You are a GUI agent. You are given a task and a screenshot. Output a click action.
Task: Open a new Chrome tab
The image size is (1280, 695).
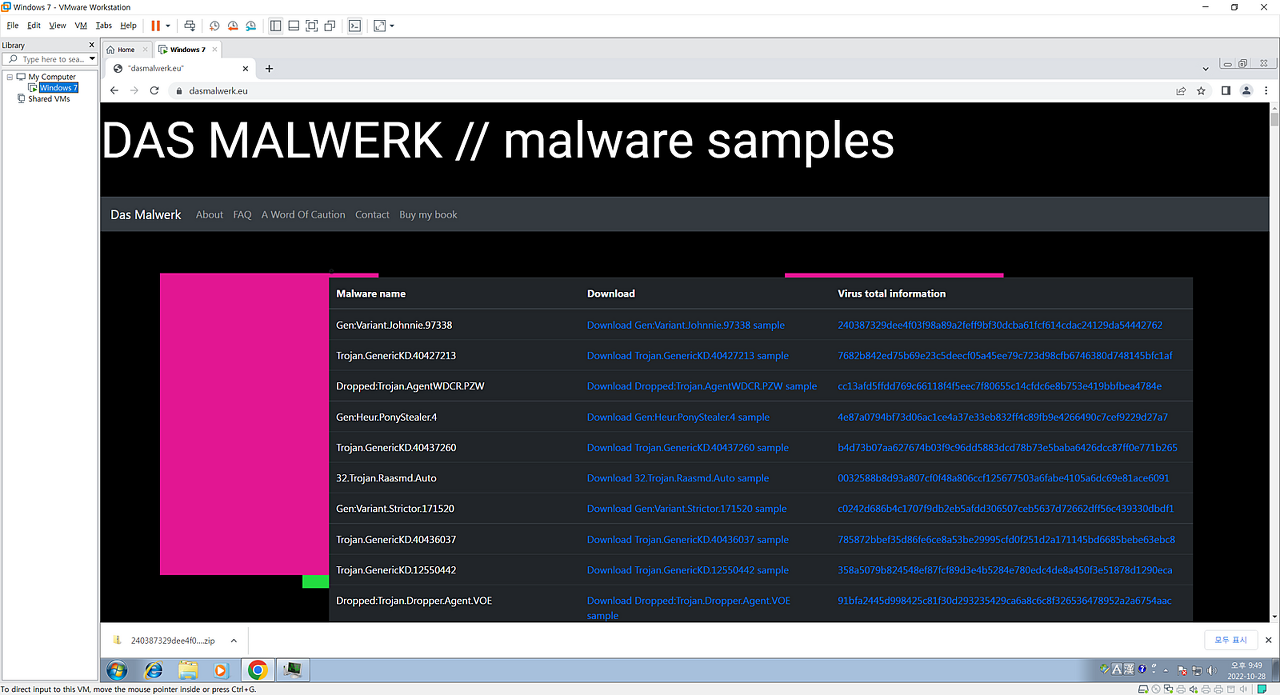(x=269, y=69)
